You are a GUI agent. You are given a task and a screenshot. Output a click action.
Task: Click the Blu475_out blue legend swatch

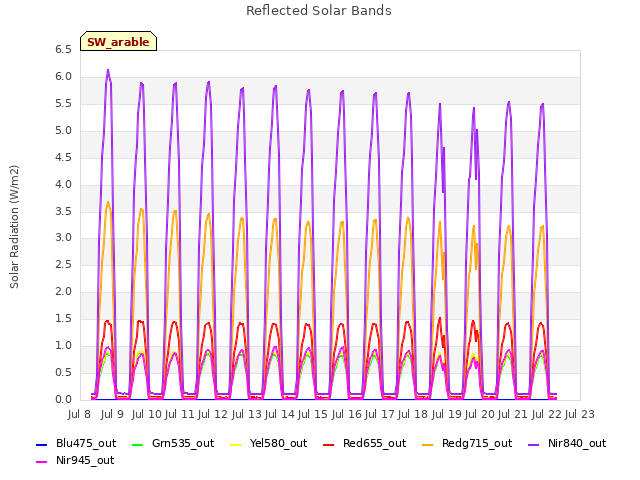tap(42, 444)
